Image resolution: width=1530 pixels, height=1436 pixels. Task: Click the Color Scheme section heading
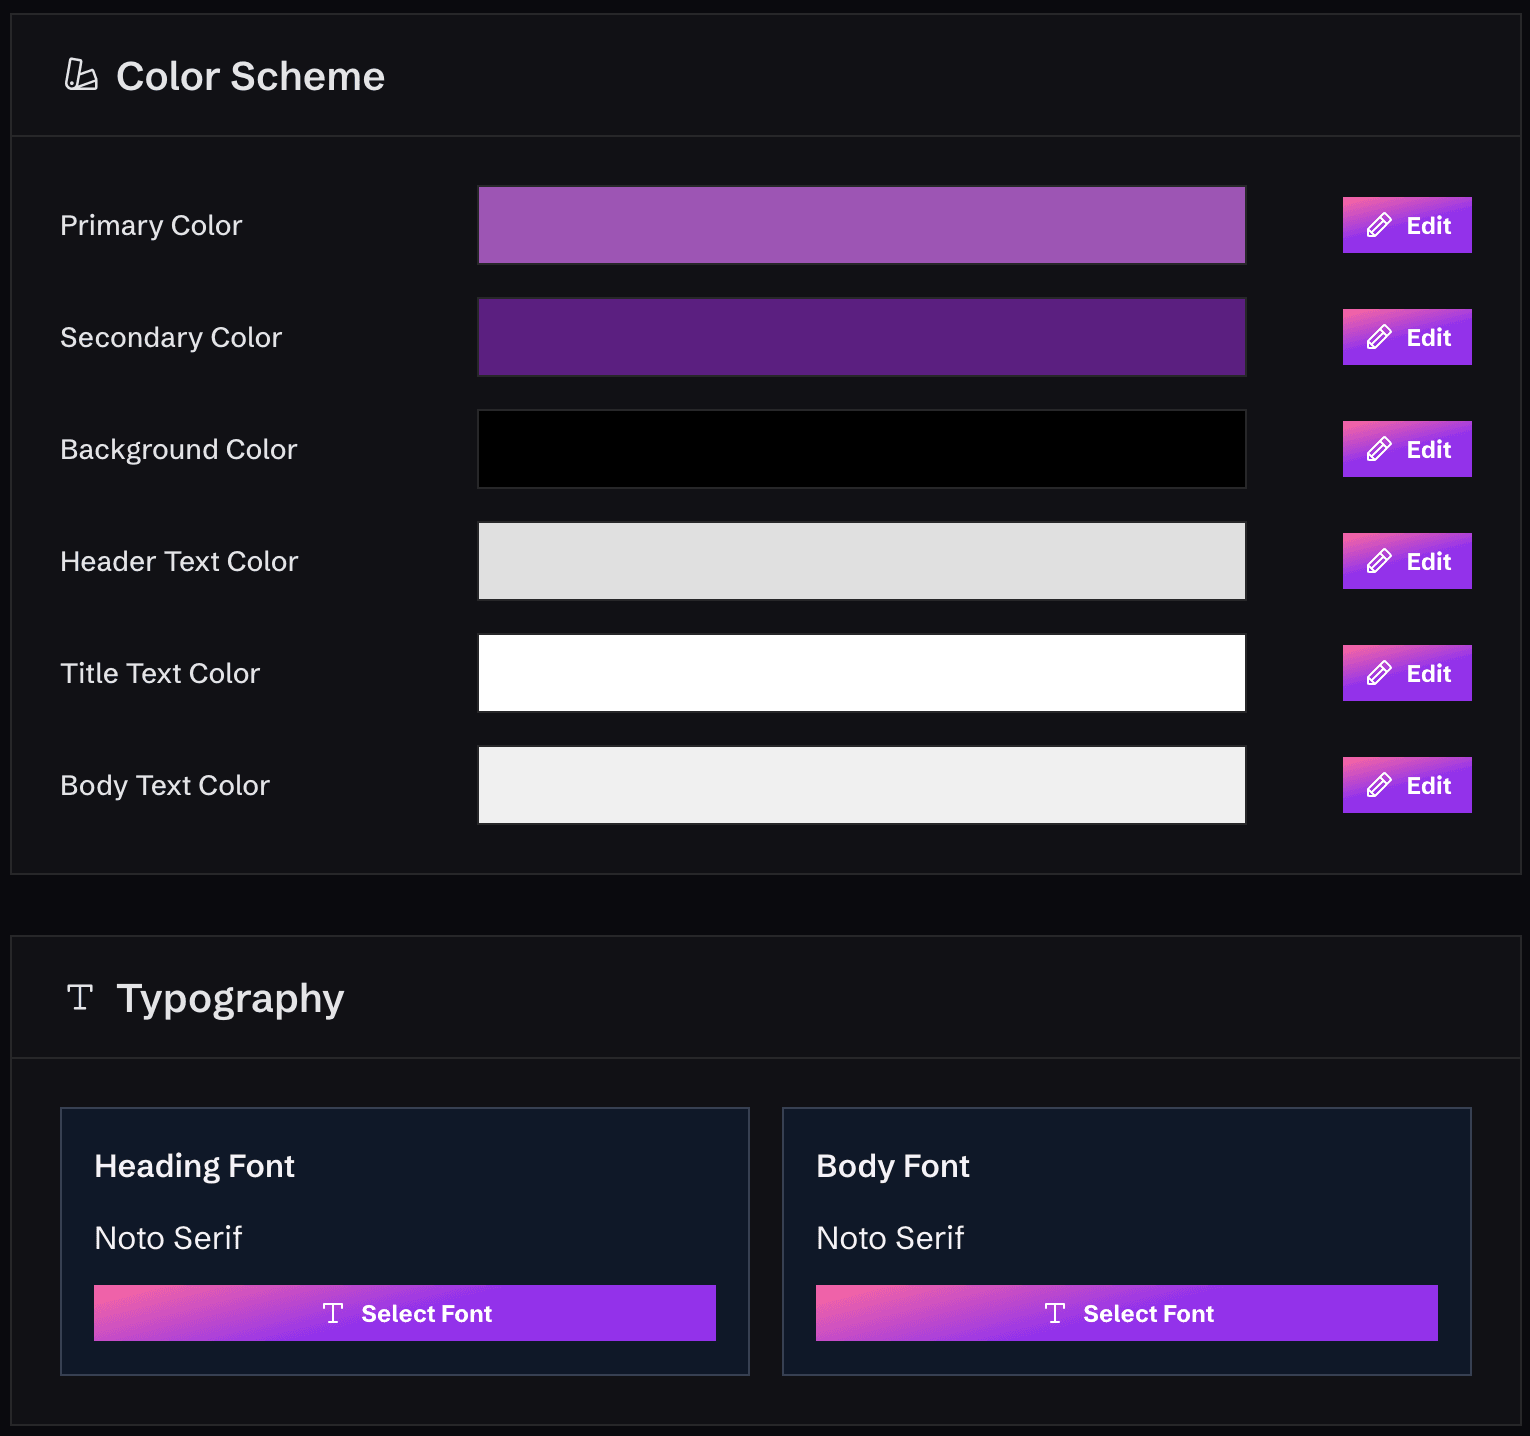click(250, 75)
